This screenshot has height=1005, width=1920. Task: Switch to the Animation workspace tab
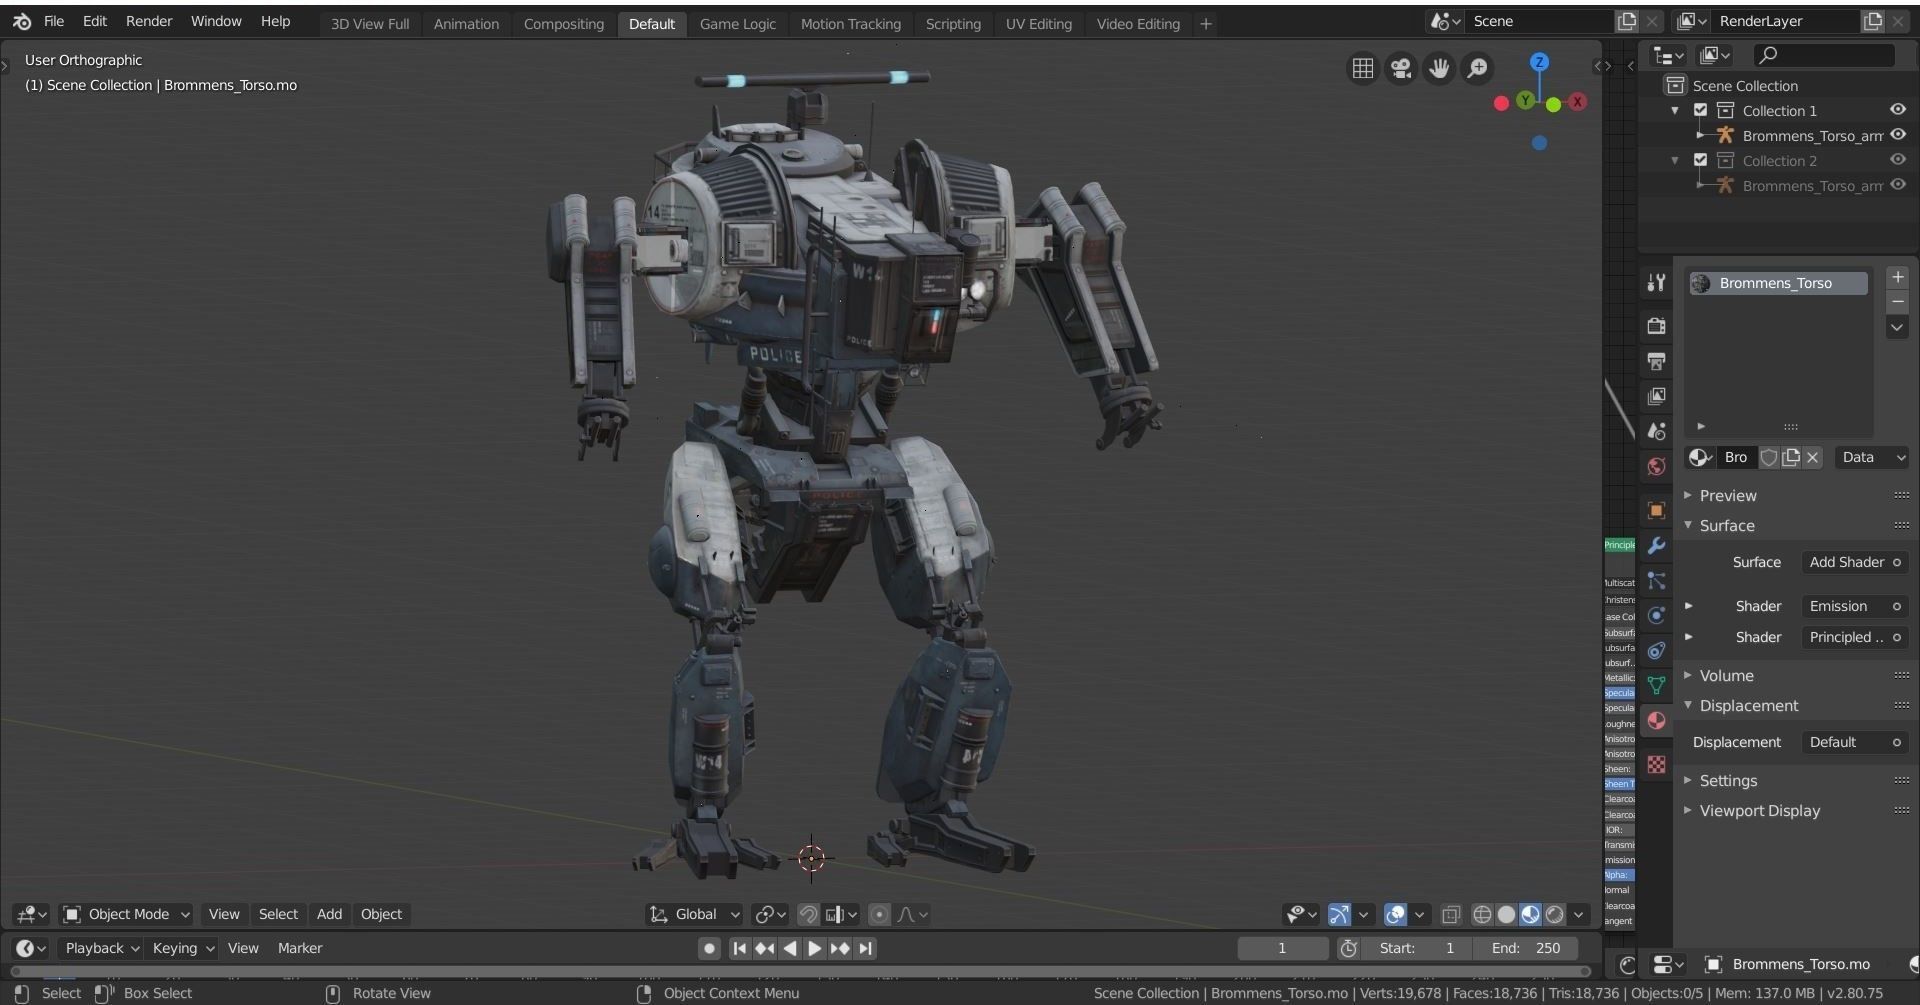466,23
